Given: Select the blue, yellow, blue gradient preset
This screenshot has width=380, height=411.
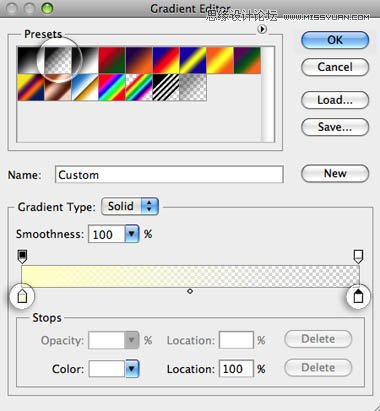Looking at the screenshot, I should click(193, 60).
